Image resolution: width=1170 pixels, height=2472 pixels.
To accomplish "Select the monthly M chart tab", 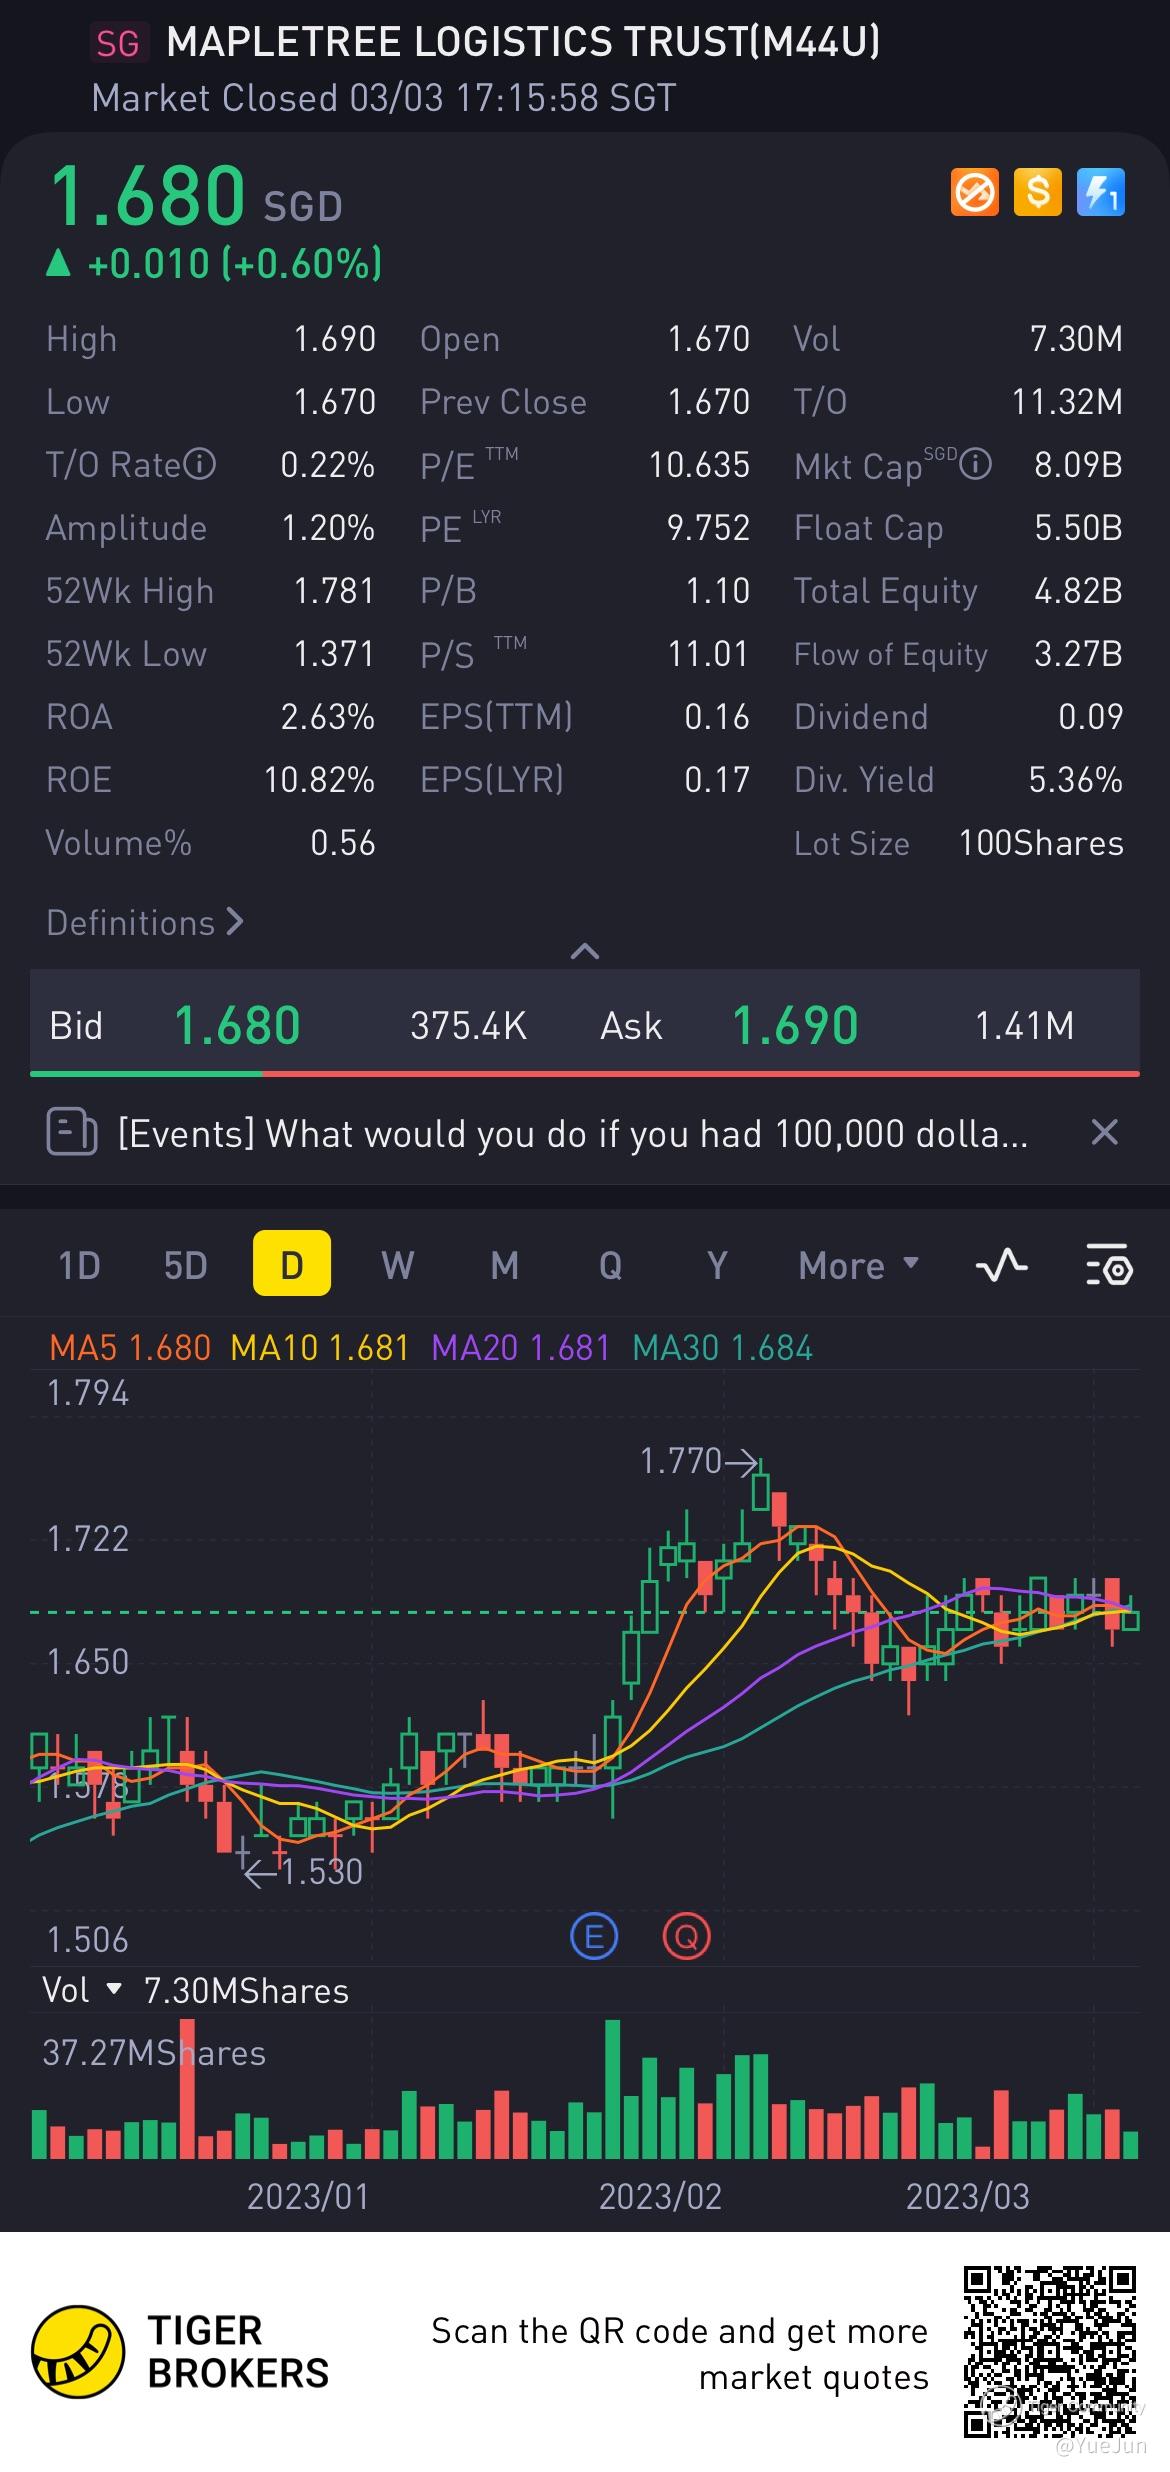I will (505, 1266).
